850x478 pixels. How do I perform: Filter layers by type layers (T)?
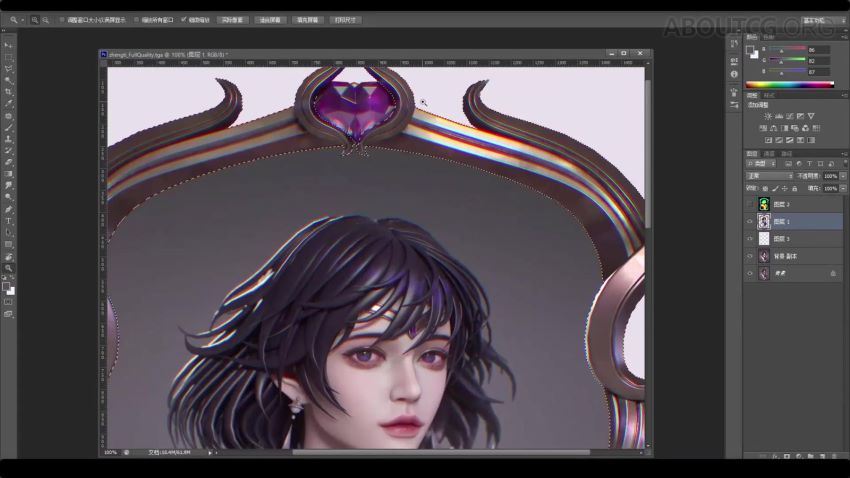(809, 164)
